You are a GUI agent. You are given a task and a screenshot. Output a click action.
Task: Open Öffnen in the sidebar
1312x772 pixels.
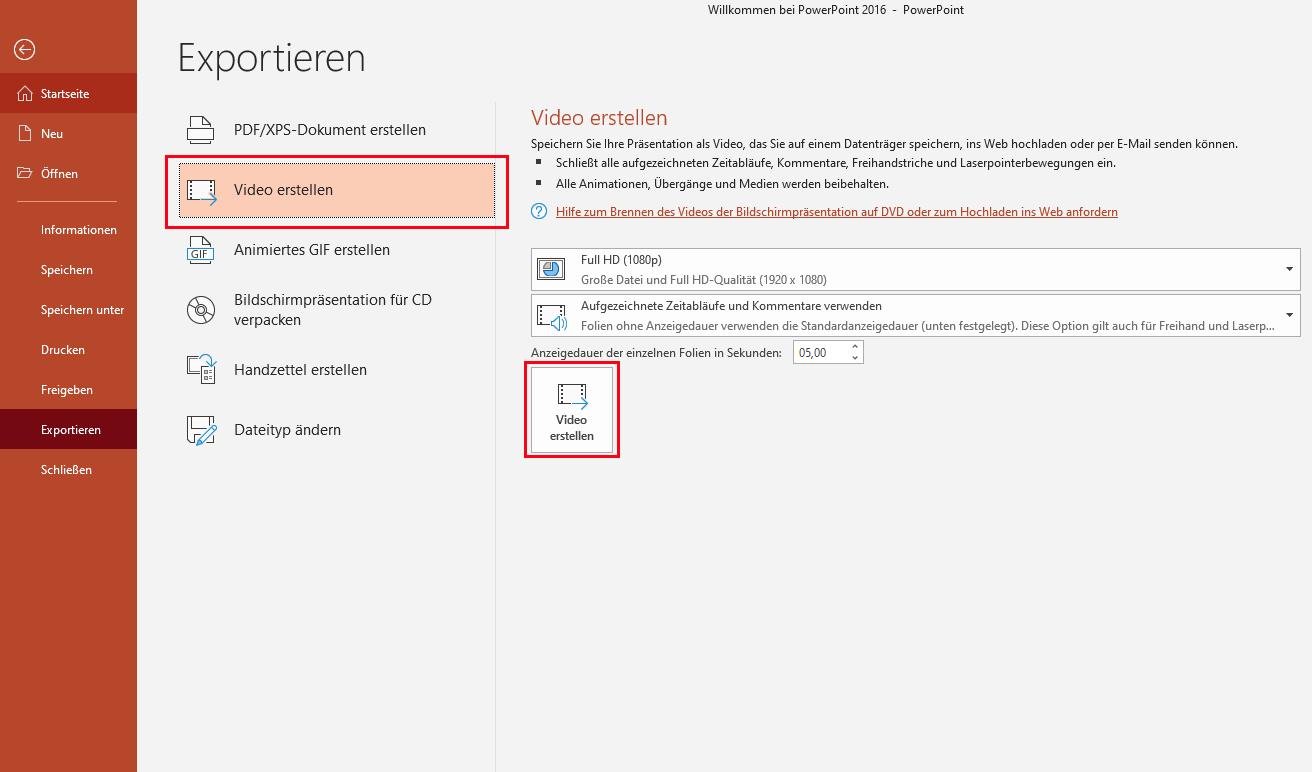[68, 174]
